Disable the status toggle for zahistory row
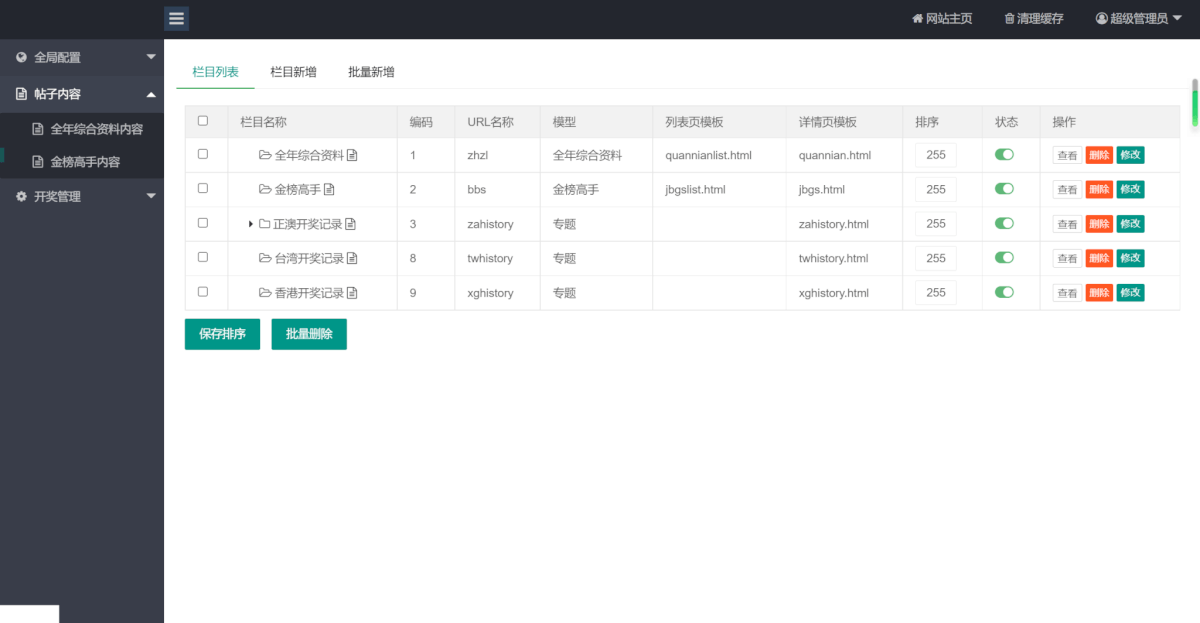Image resolution: width=1200 pixels, height=623 pixels. 1004,223
